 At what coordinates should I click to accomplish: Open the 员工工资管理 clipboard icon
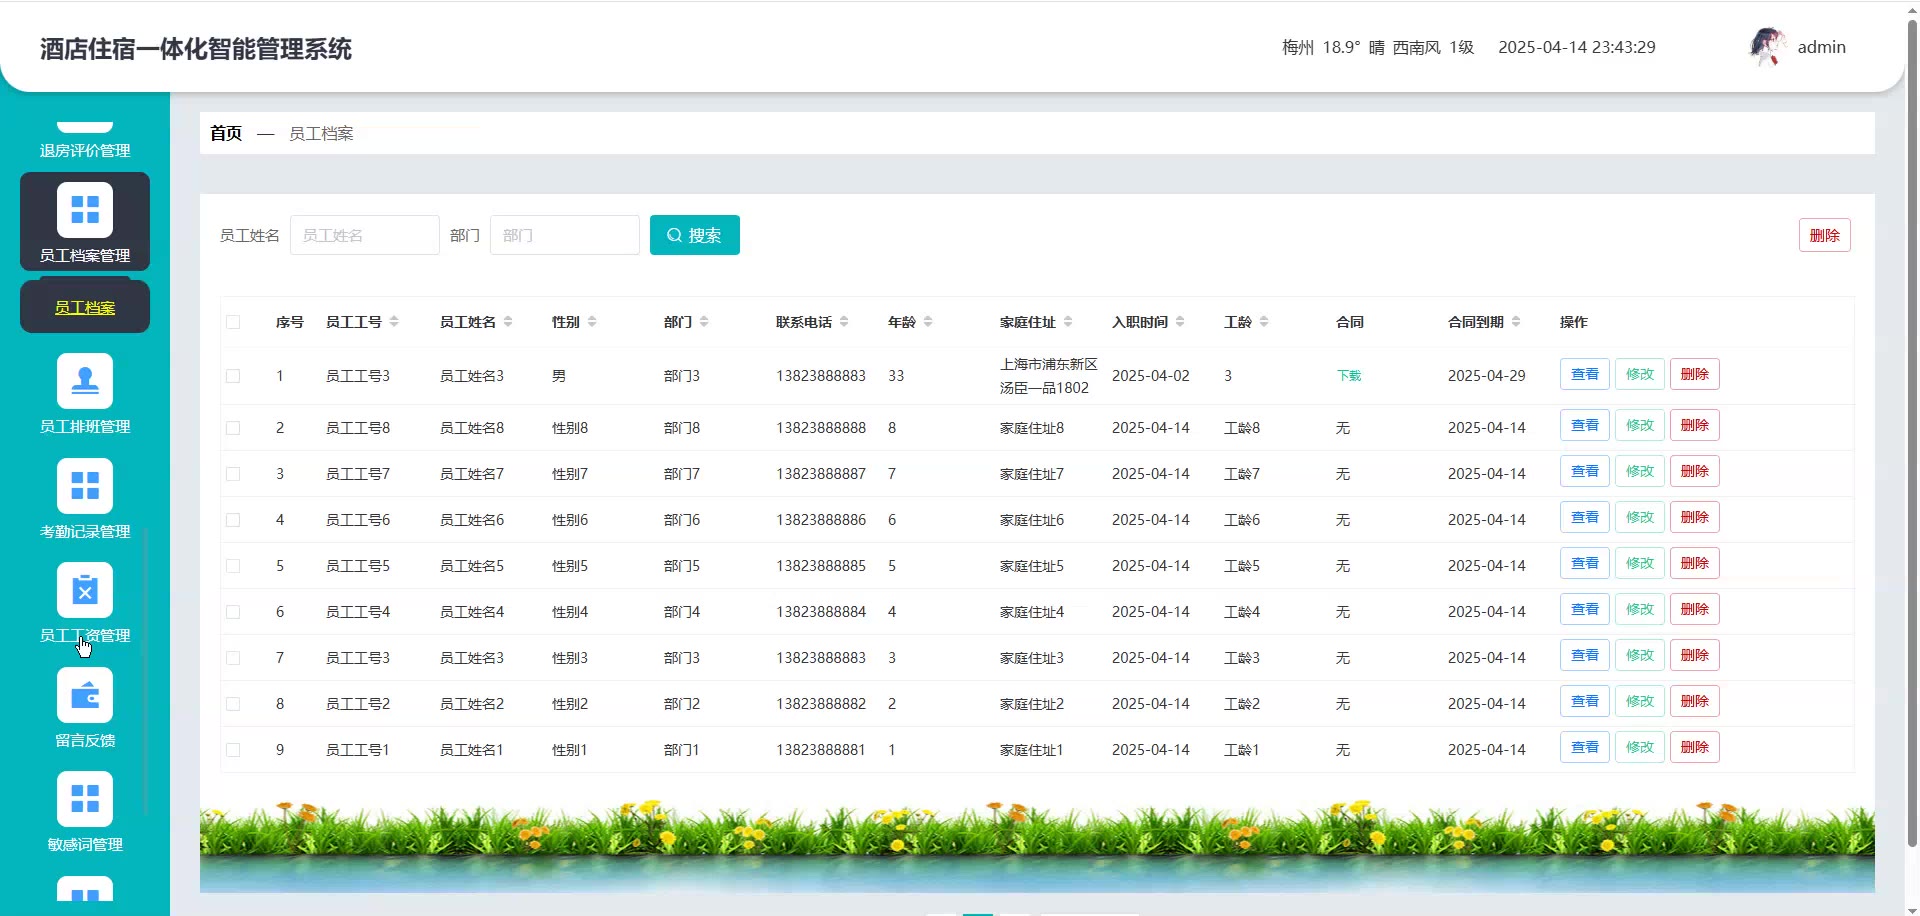[x=85, y=591]
